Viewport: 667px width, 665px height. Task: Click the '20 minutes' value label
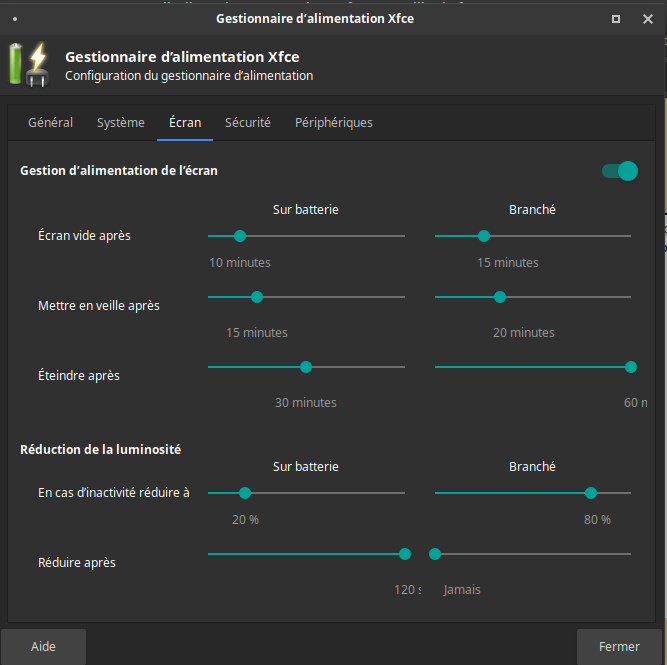524,333
